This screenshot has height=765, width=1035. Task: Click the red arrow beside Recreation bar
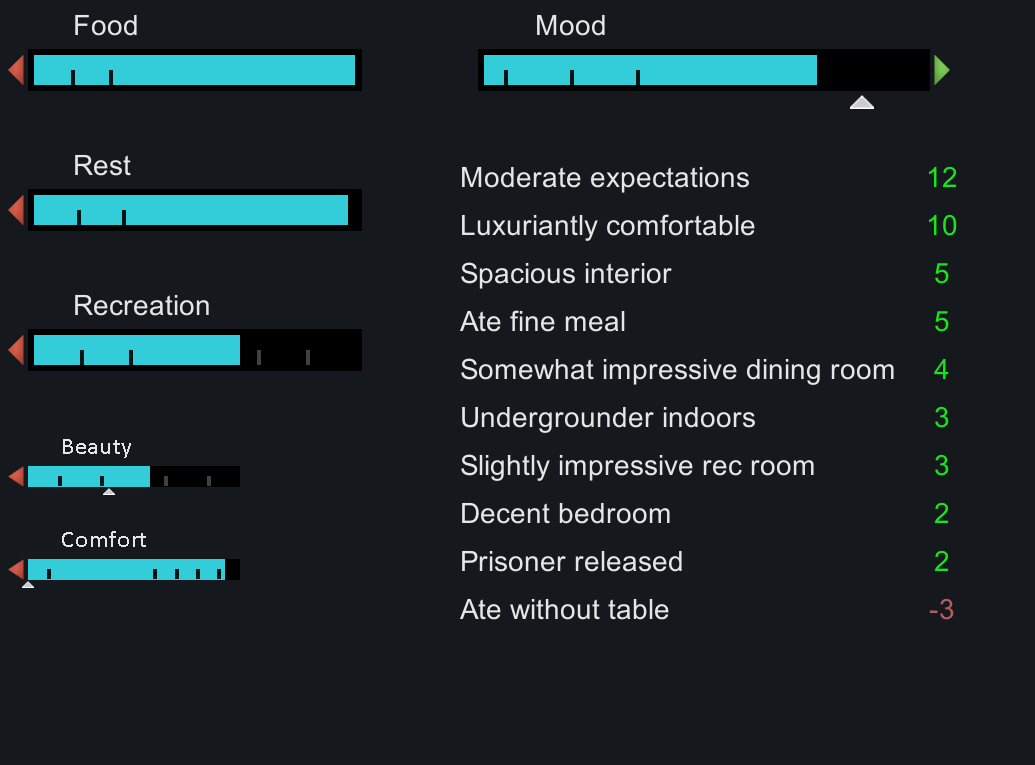(16, 350)
